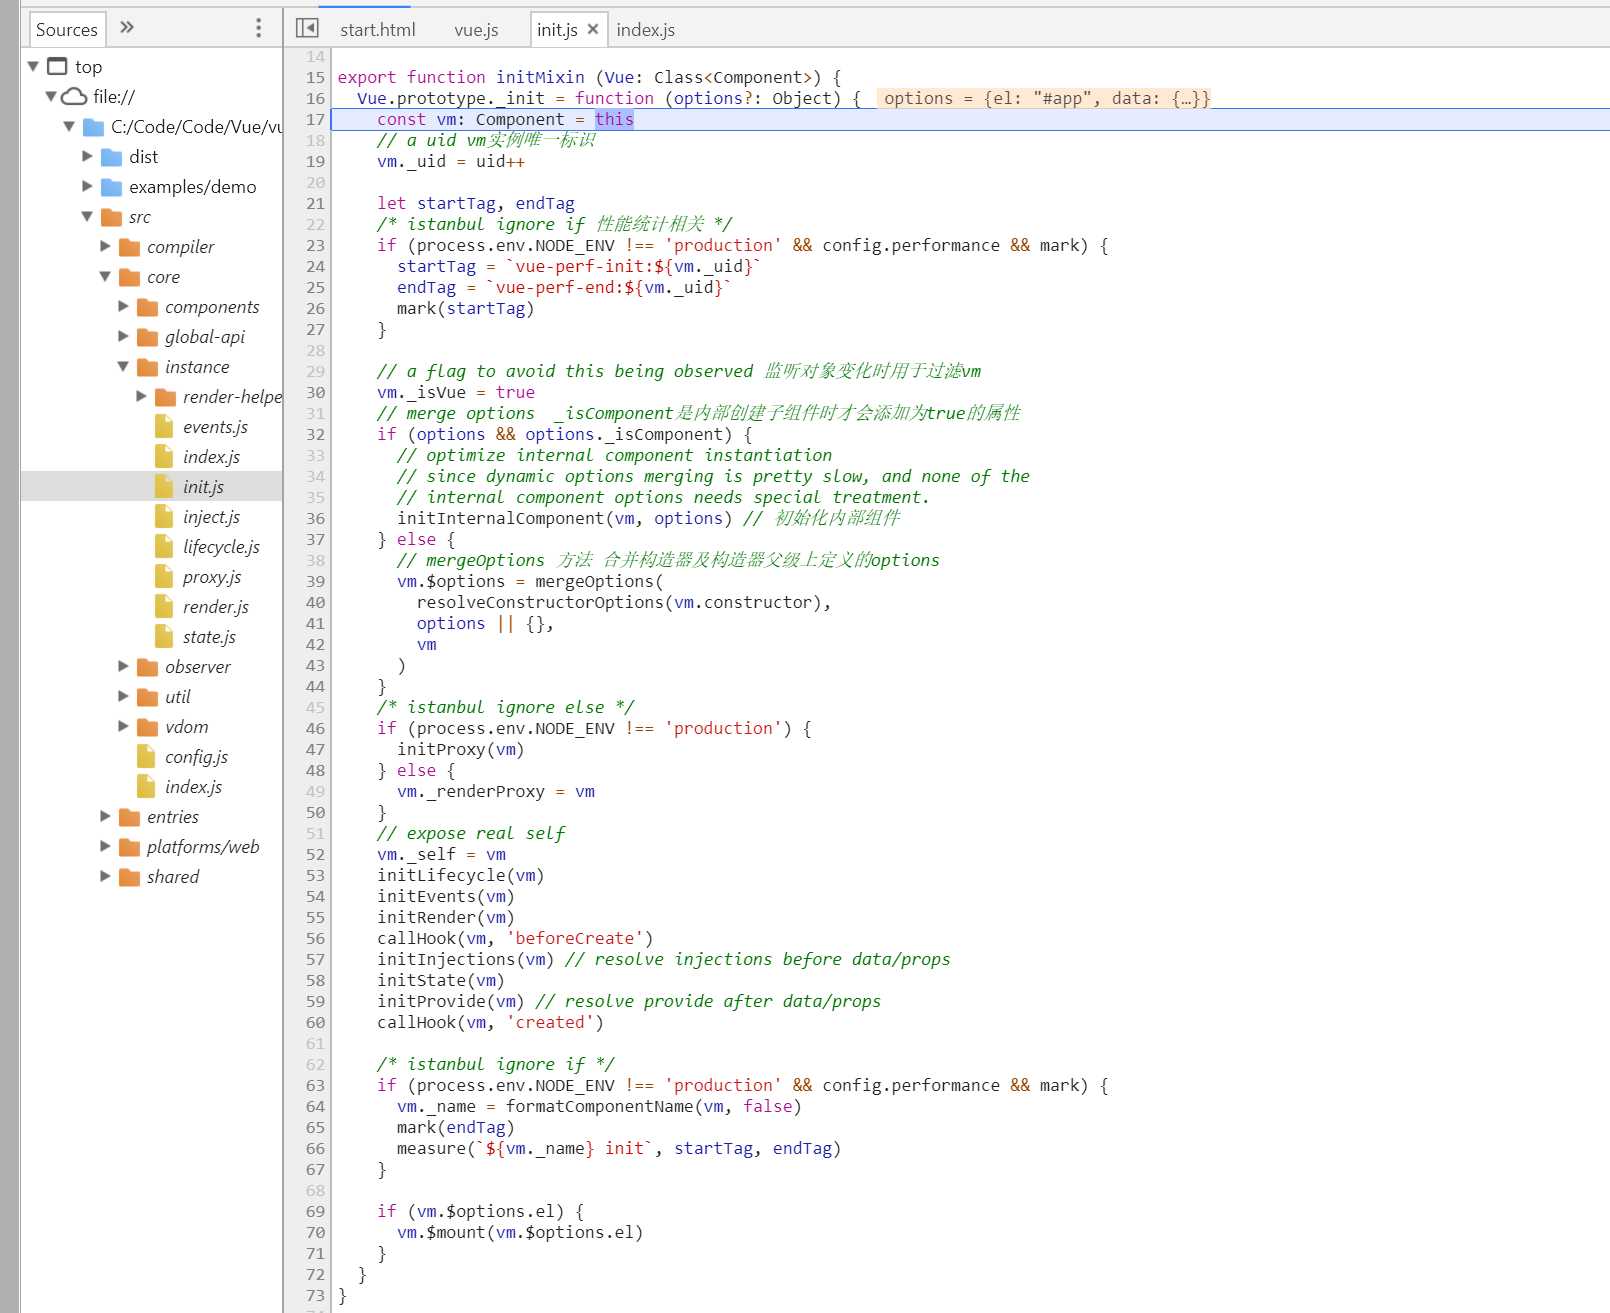Collapse the instance folder

123,366
